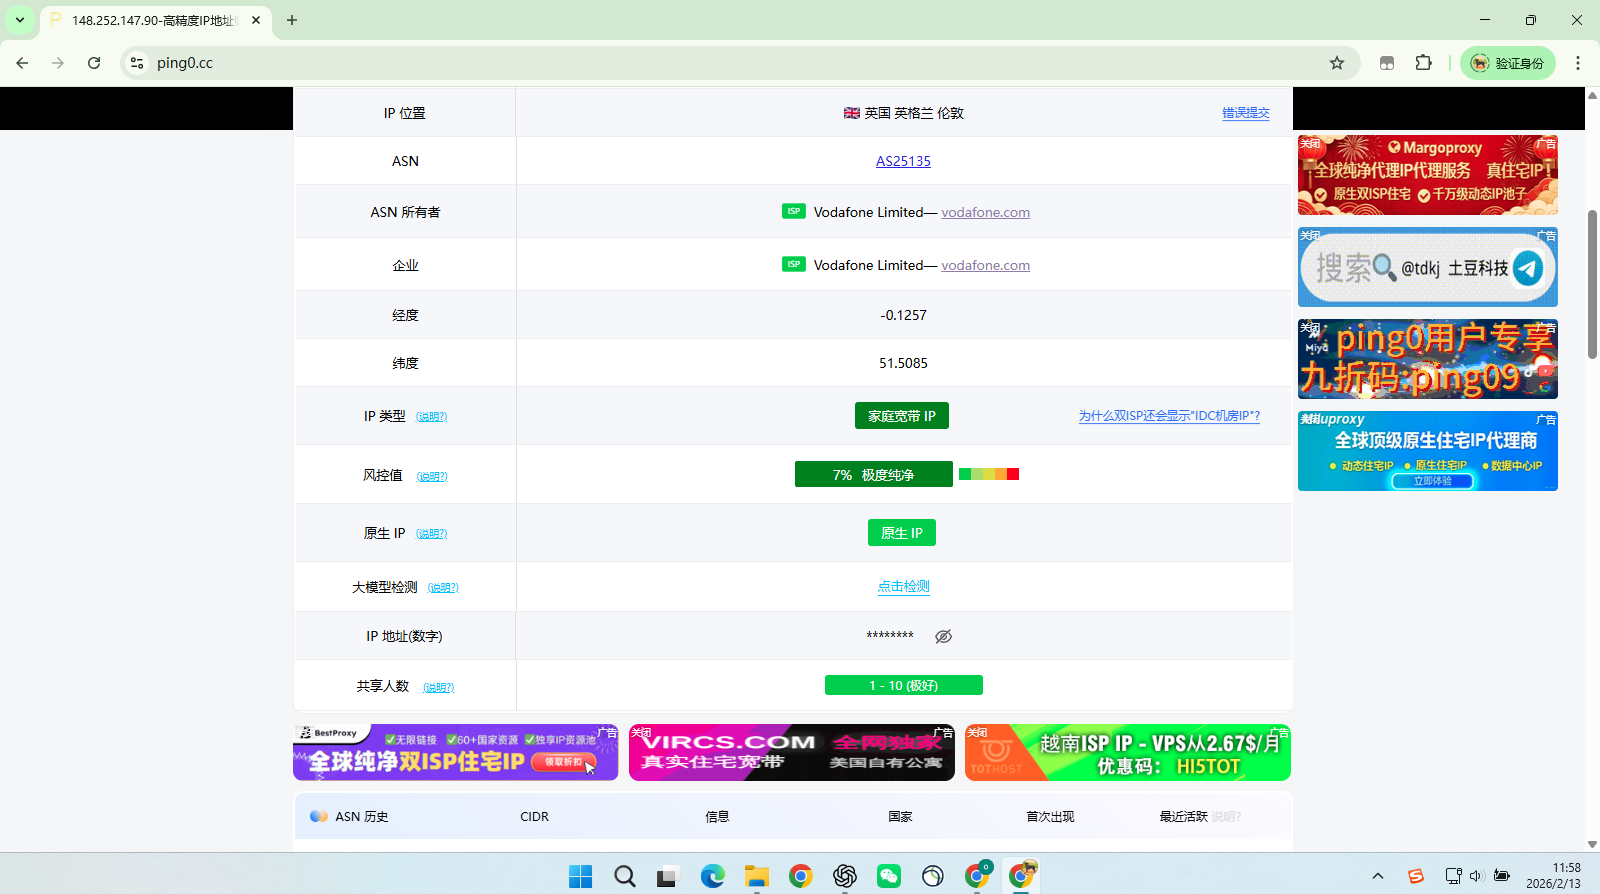Open Microsoft Edge from the taskbar
The width and height of the screenshot is (1600, 894).
[x=712, y=877]
